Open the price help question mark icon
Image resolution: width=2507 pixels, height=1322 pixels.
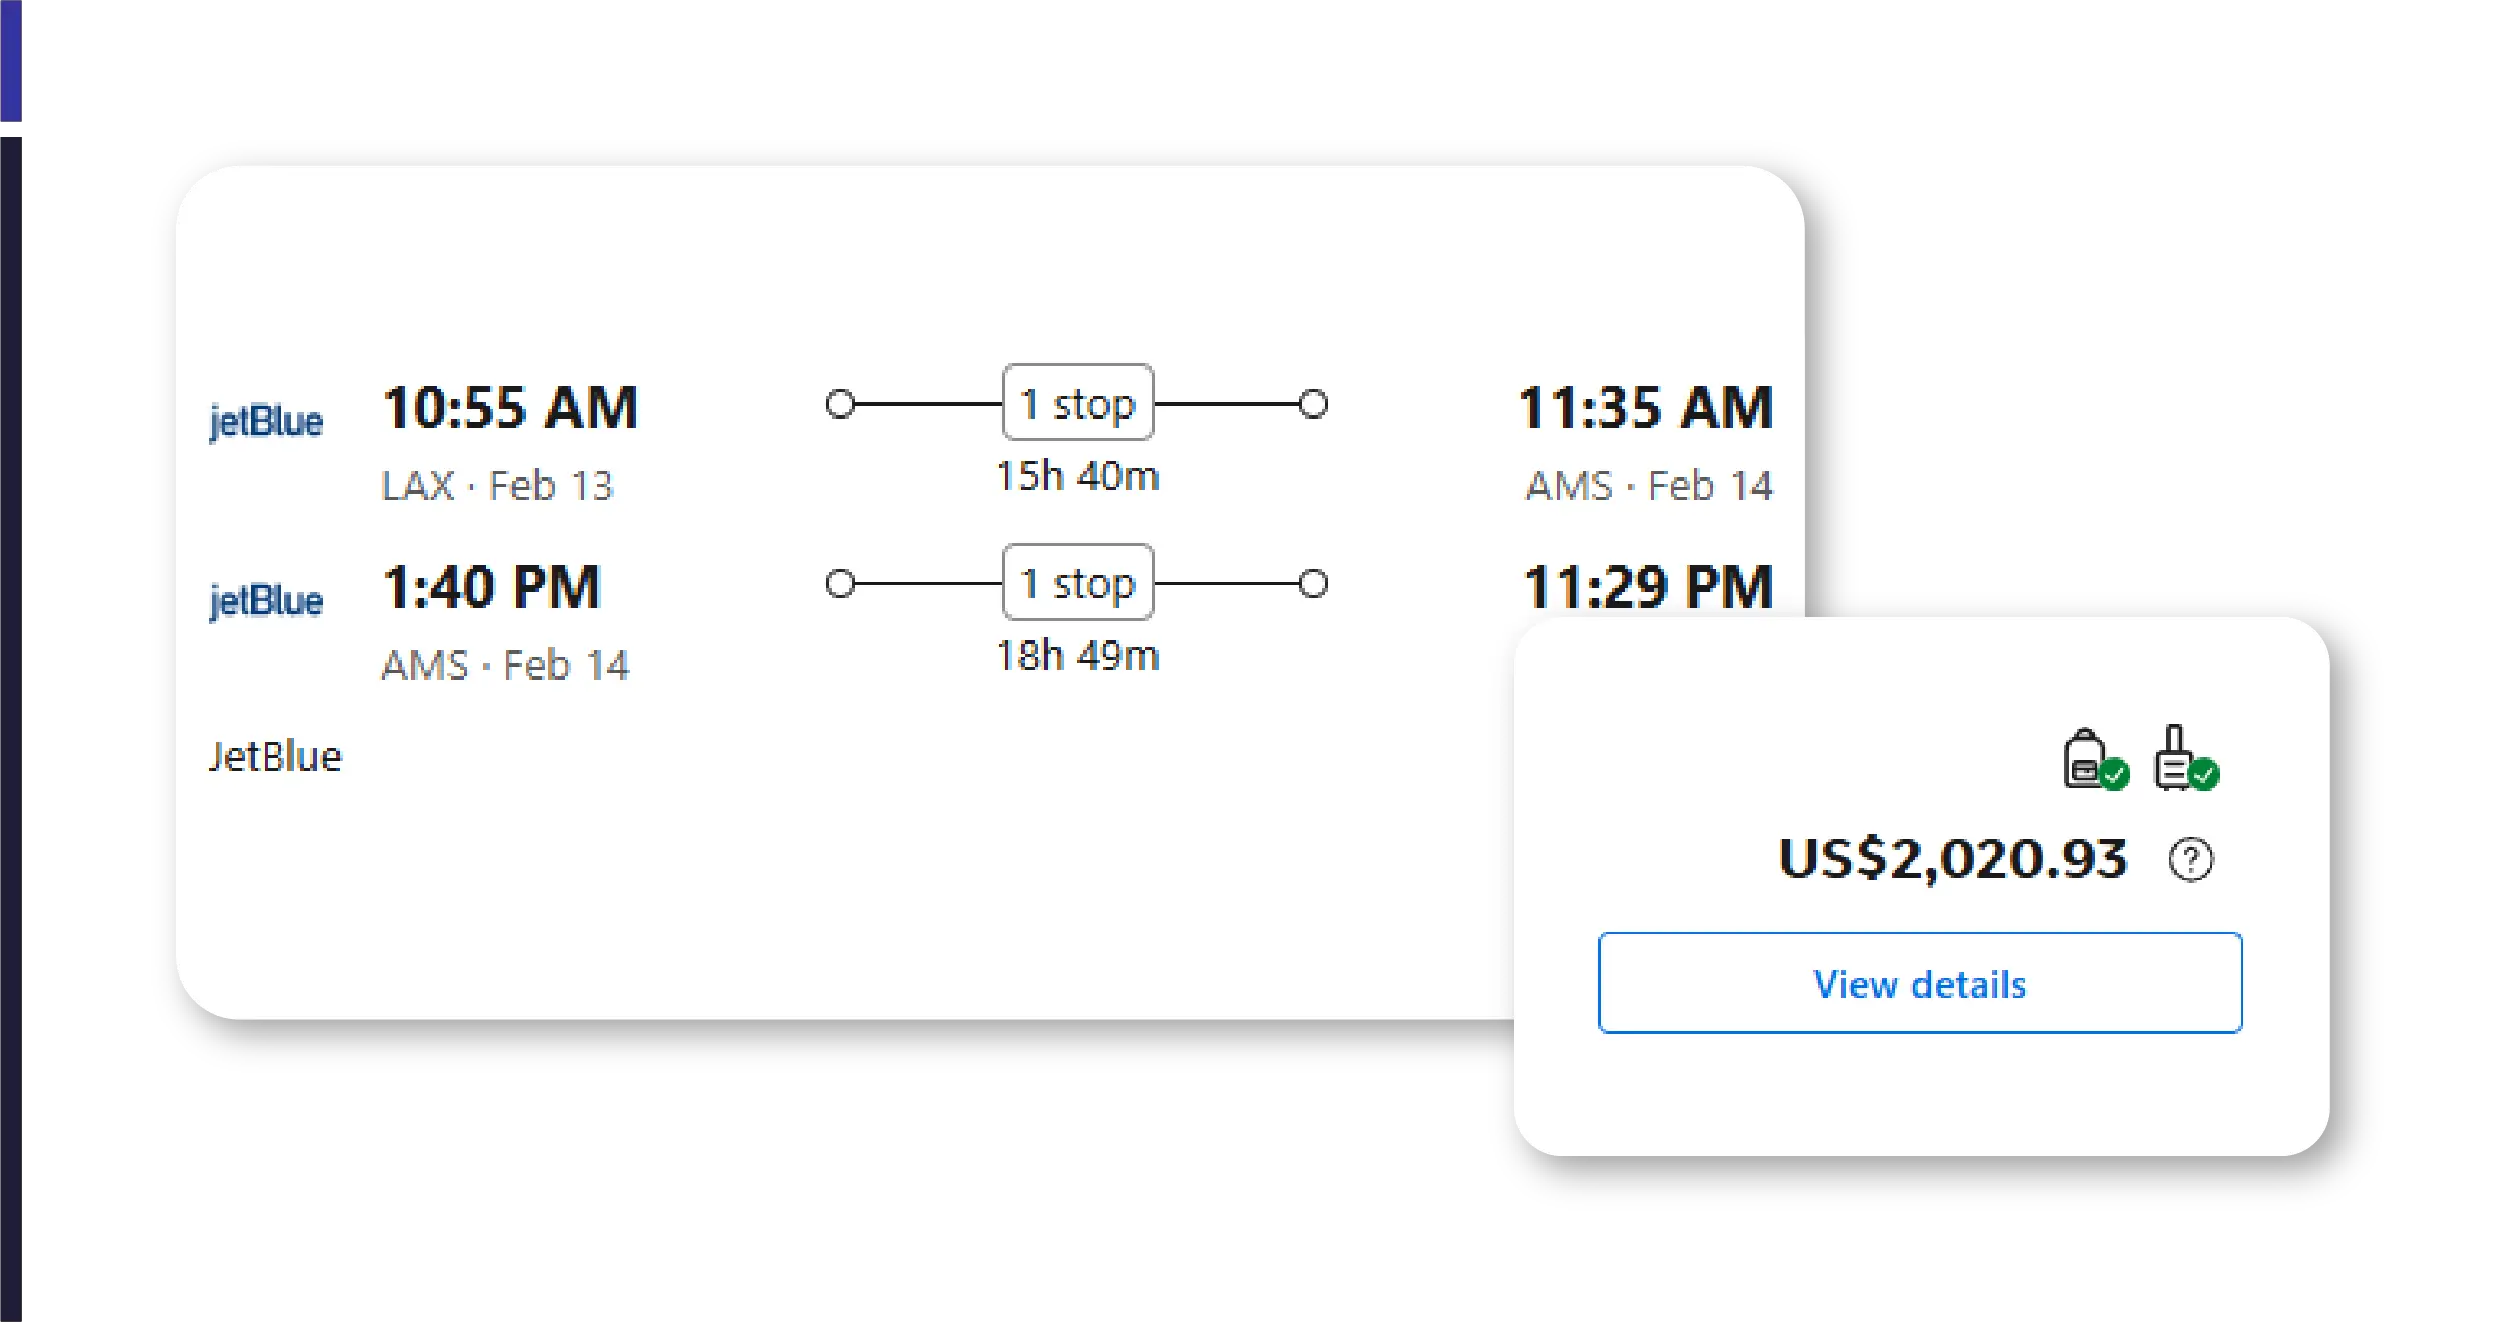click(x=2190, y=860)
